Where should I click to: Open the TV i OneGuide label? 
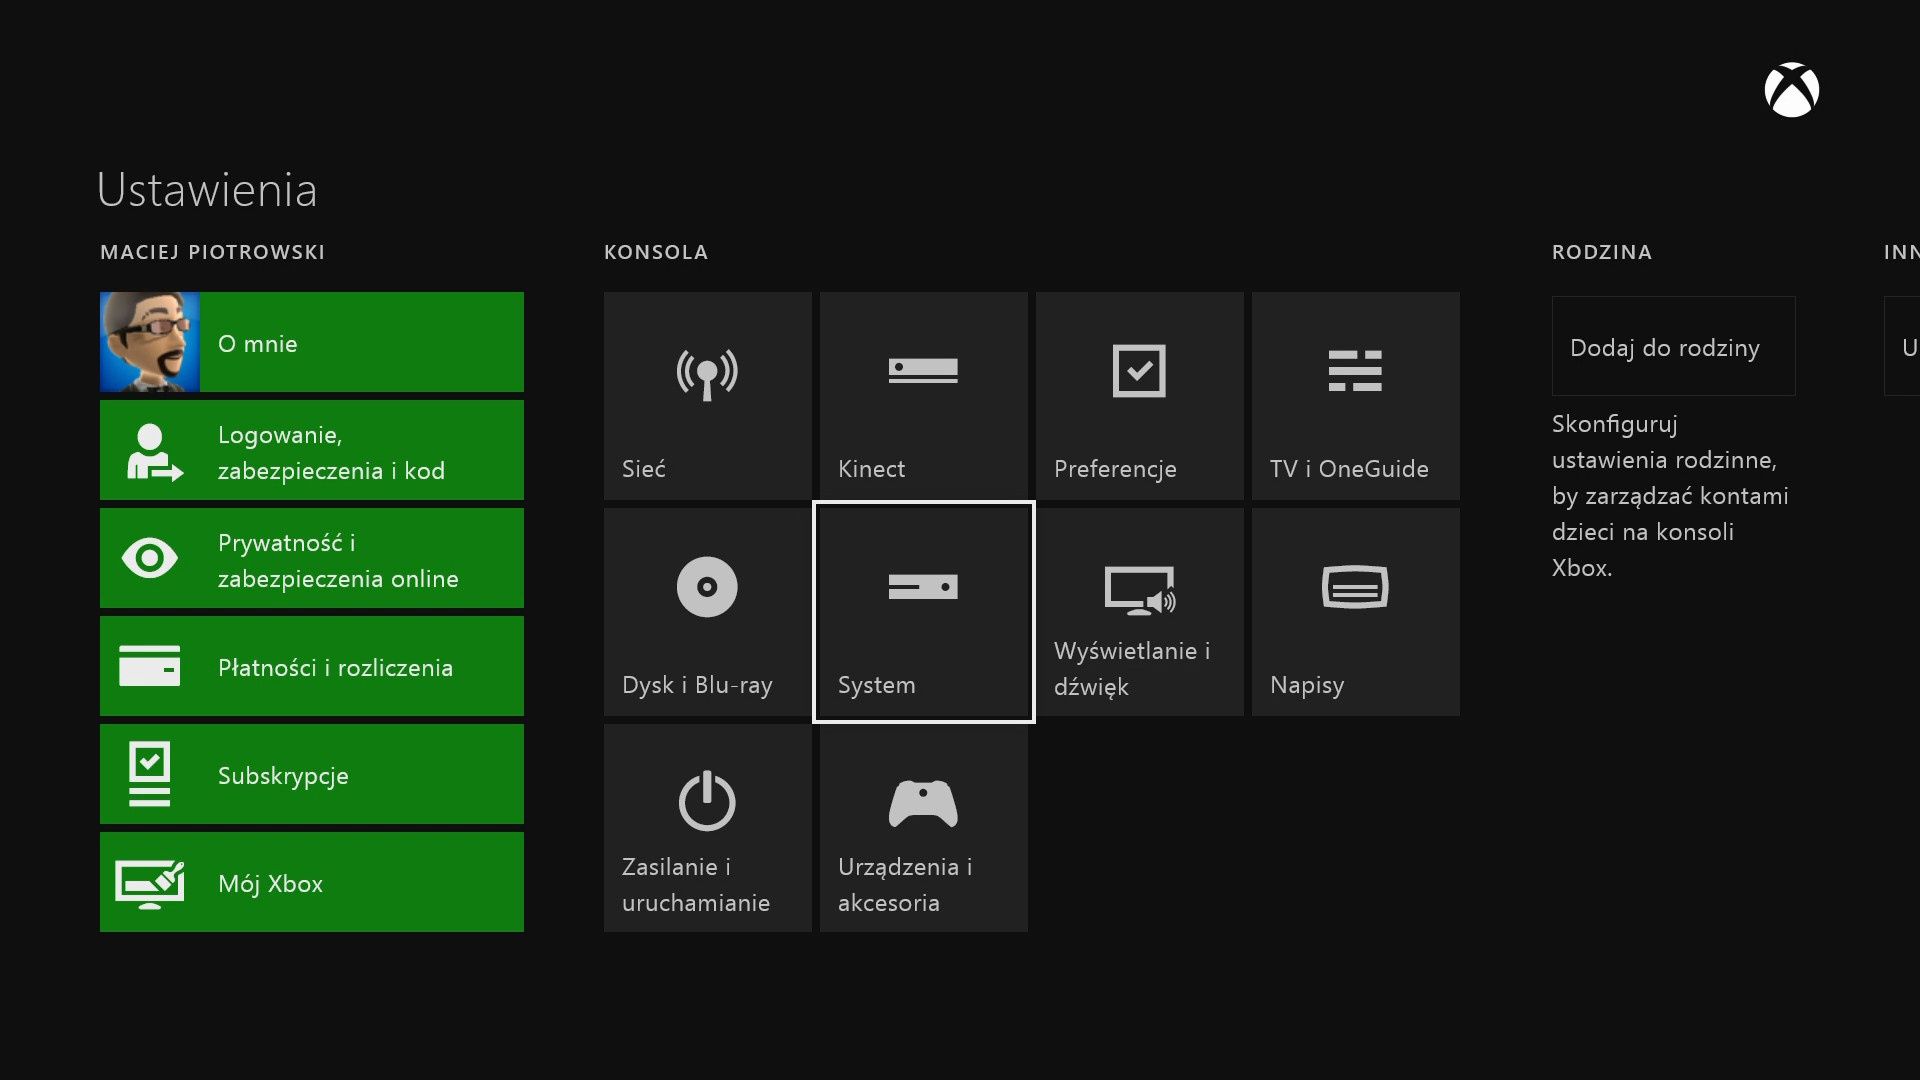pyautogui.click(x=1349, y=469)
